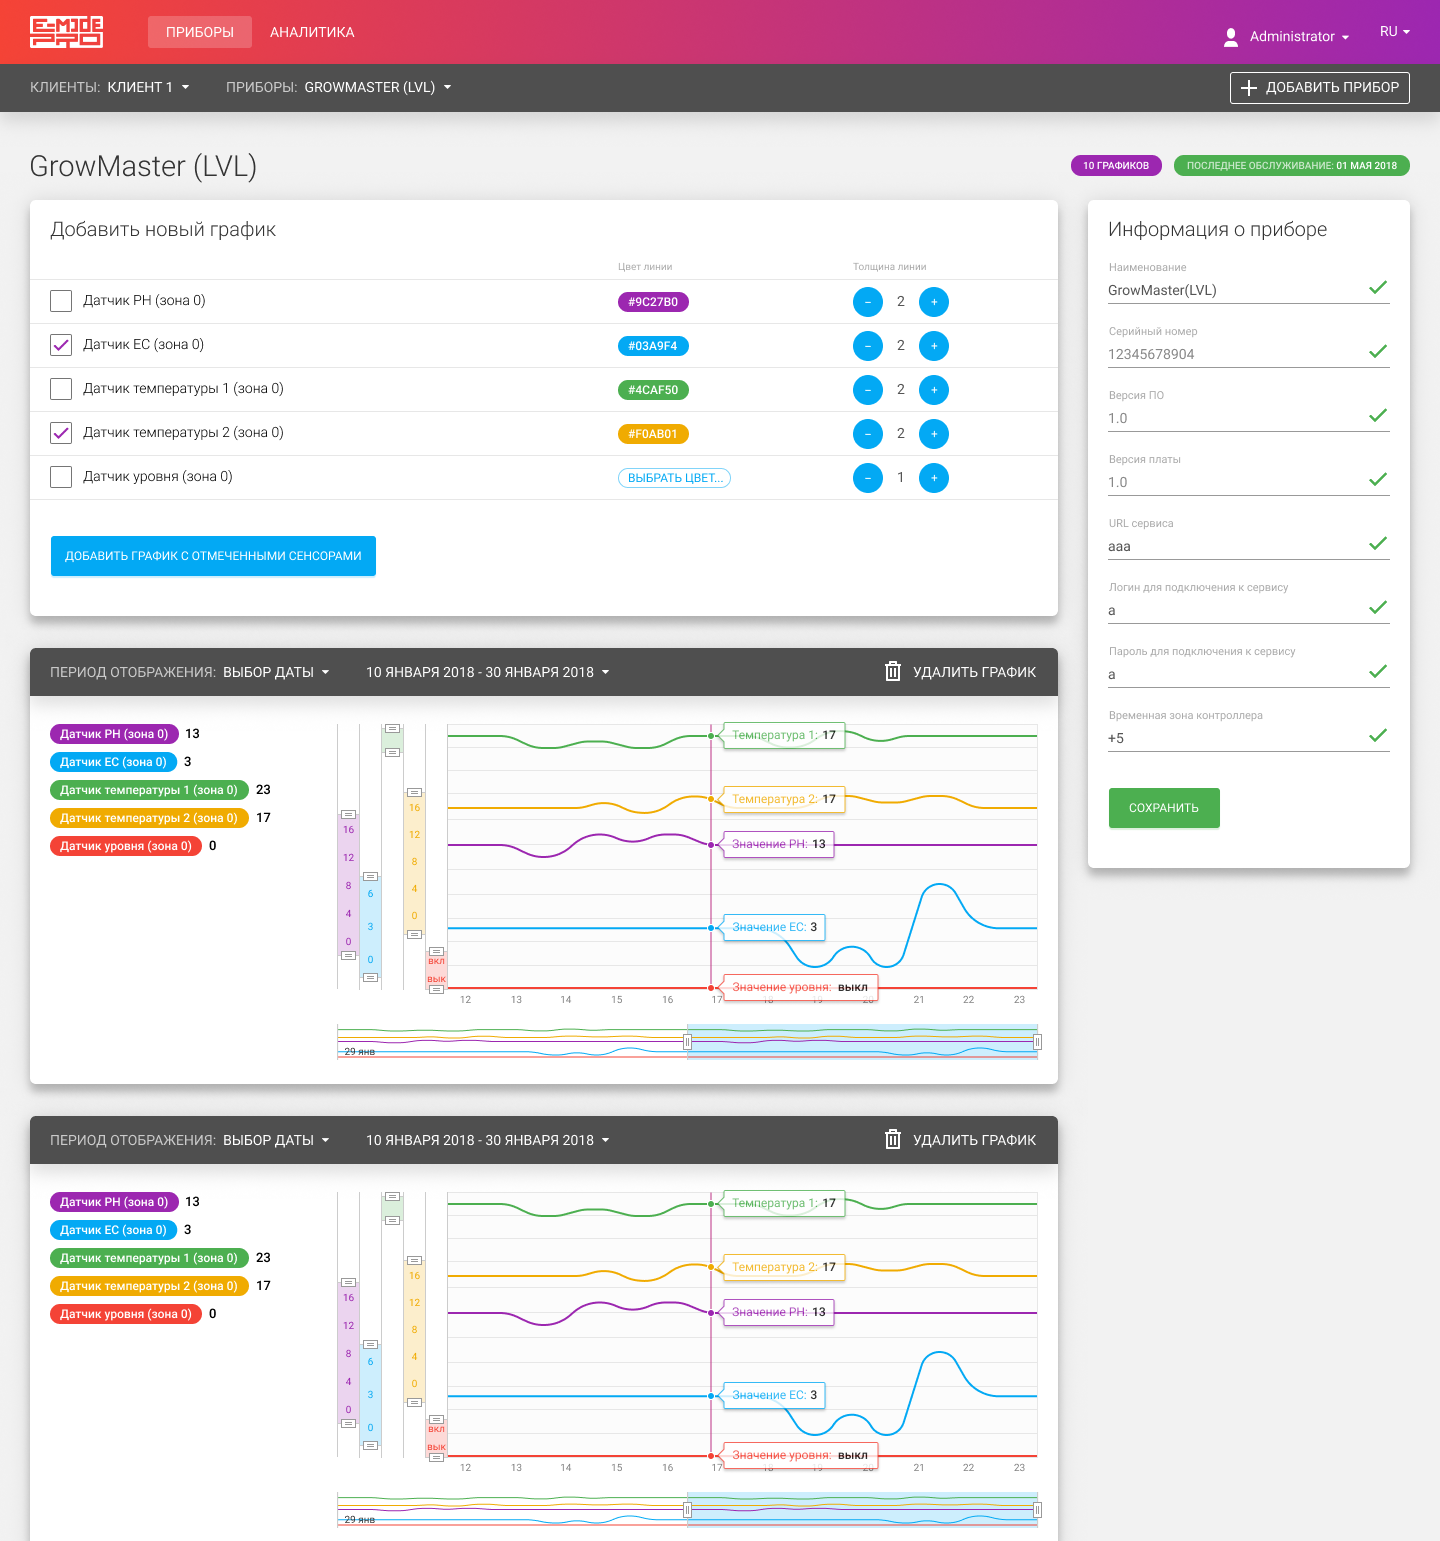Click the checkmark beside Наименование field
Viewport: 1440px width, 1541px height.
pyautogui.click(x=1378, y=288)
